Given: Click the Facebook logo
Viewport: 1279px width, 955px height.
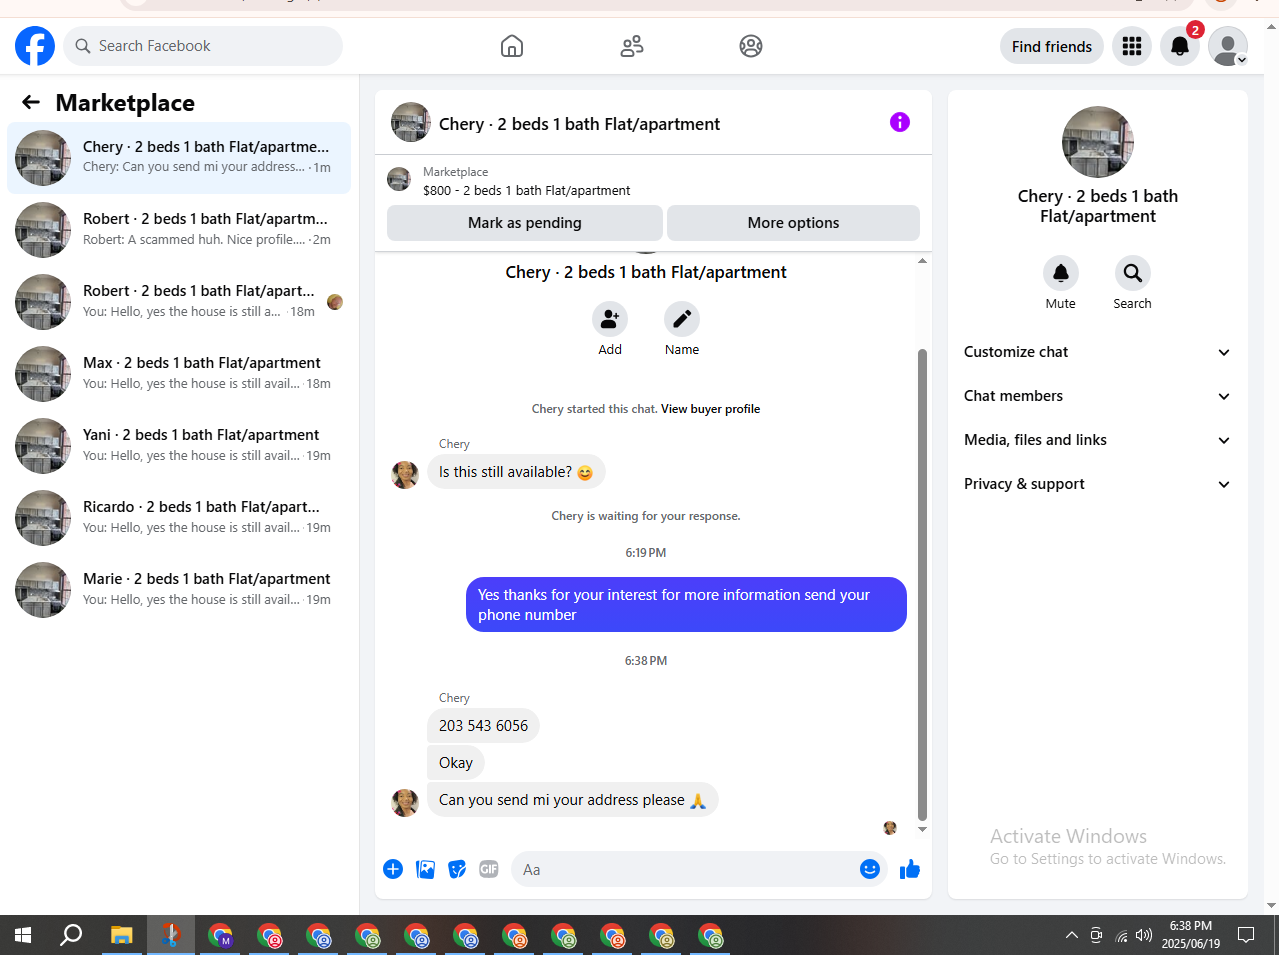Looking at the screenshot, I should coord(35,46).
